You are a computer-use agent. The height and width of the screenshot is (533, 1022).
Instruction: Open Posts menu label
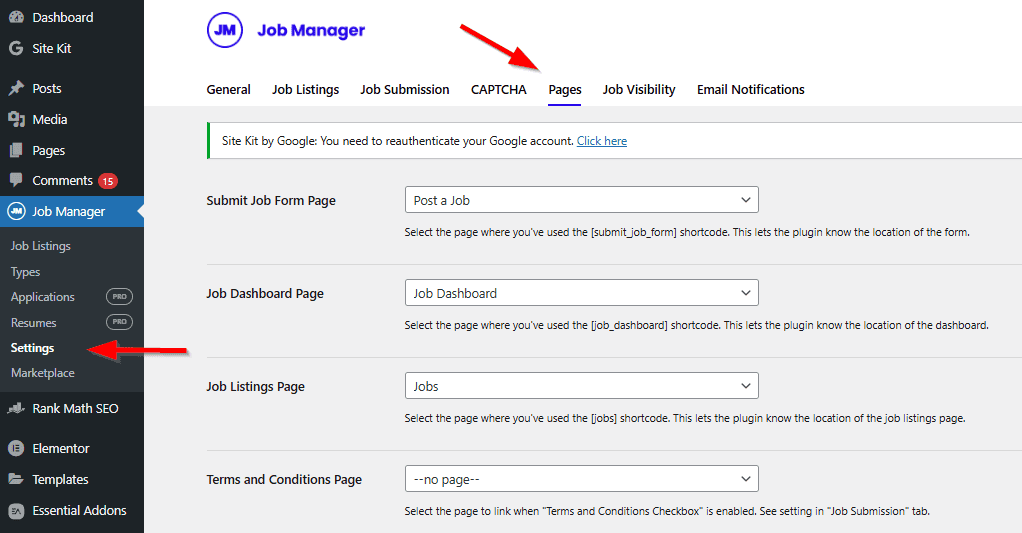[x=47, y=88]
